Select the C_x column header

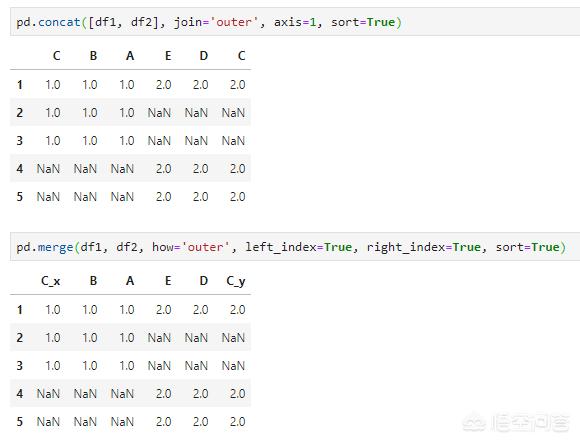[51, 281]
